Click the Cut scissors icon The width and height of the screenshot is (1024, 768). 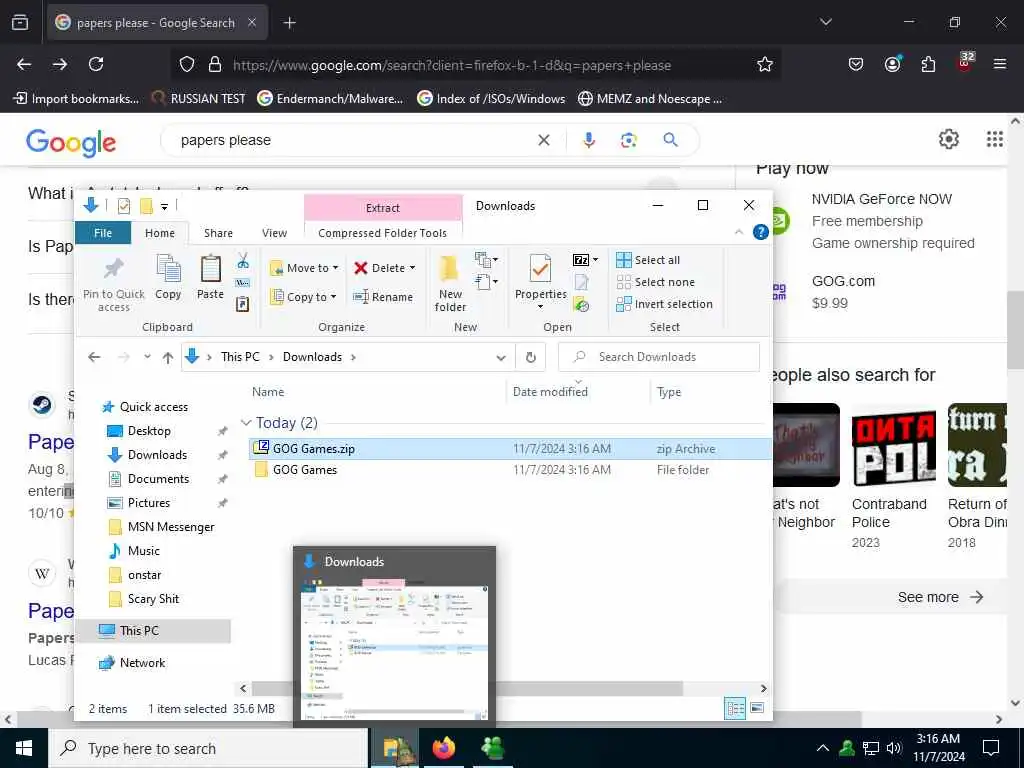point(243,261)
